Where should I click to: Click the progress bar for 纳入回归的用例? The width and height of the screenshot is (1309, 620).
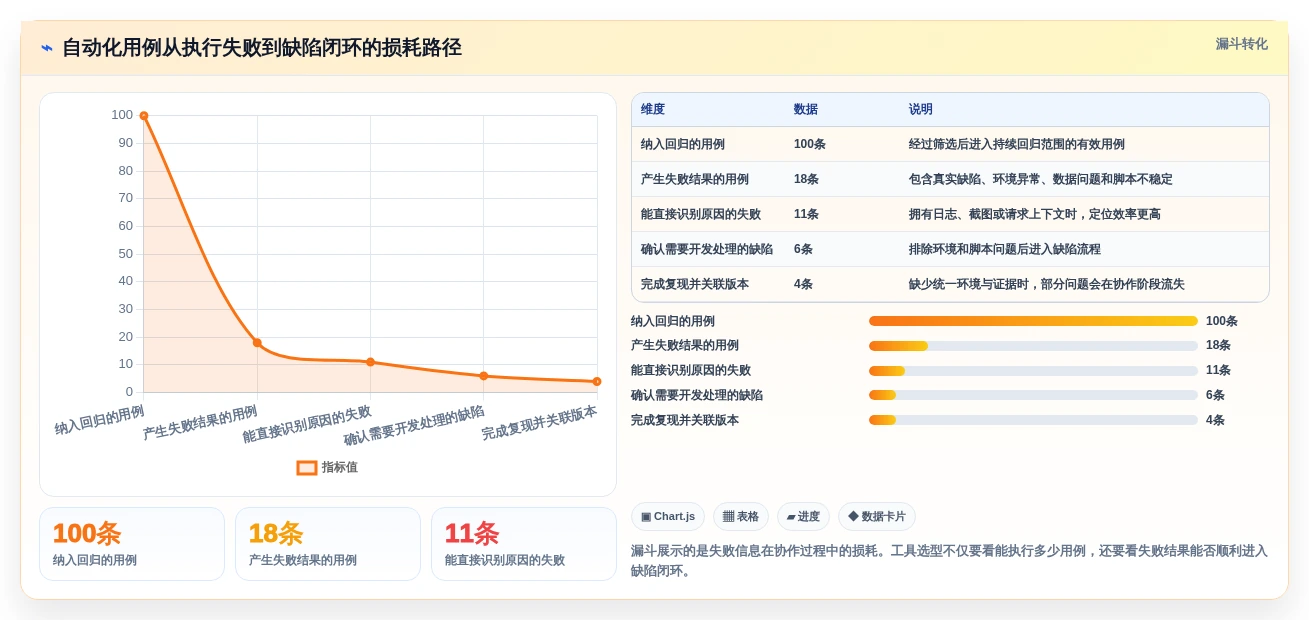1033,321
